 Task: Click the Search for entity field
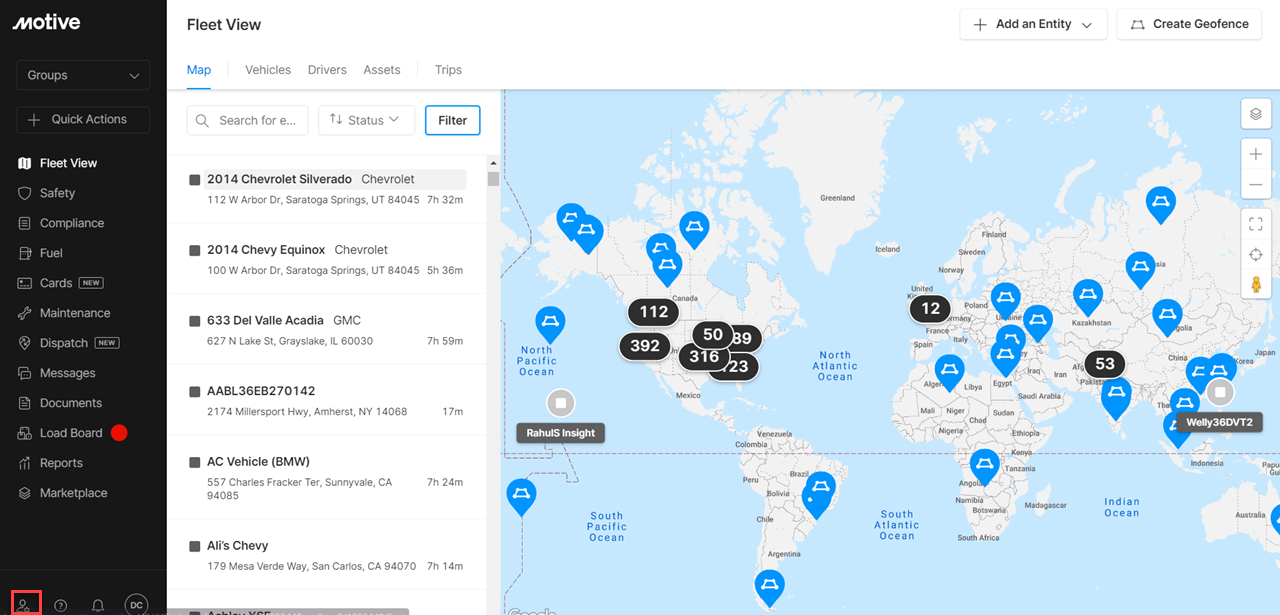point(247,120)
